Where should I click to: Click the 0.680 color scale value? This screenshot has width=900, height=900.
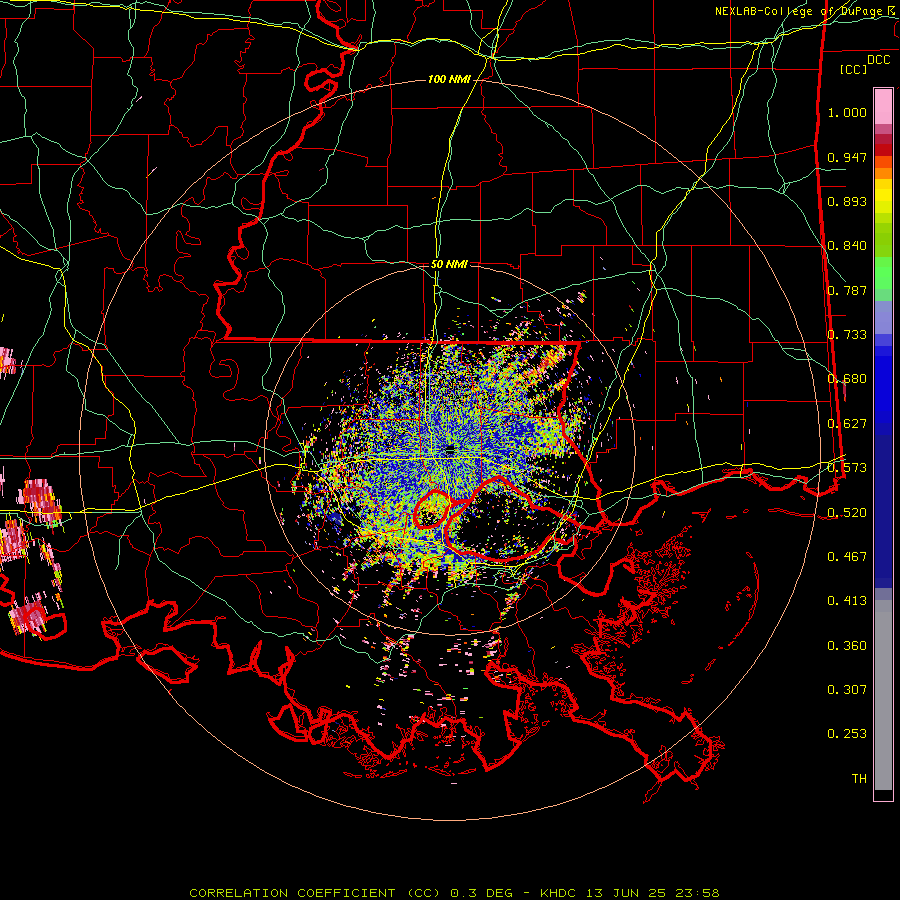[847, 379]
